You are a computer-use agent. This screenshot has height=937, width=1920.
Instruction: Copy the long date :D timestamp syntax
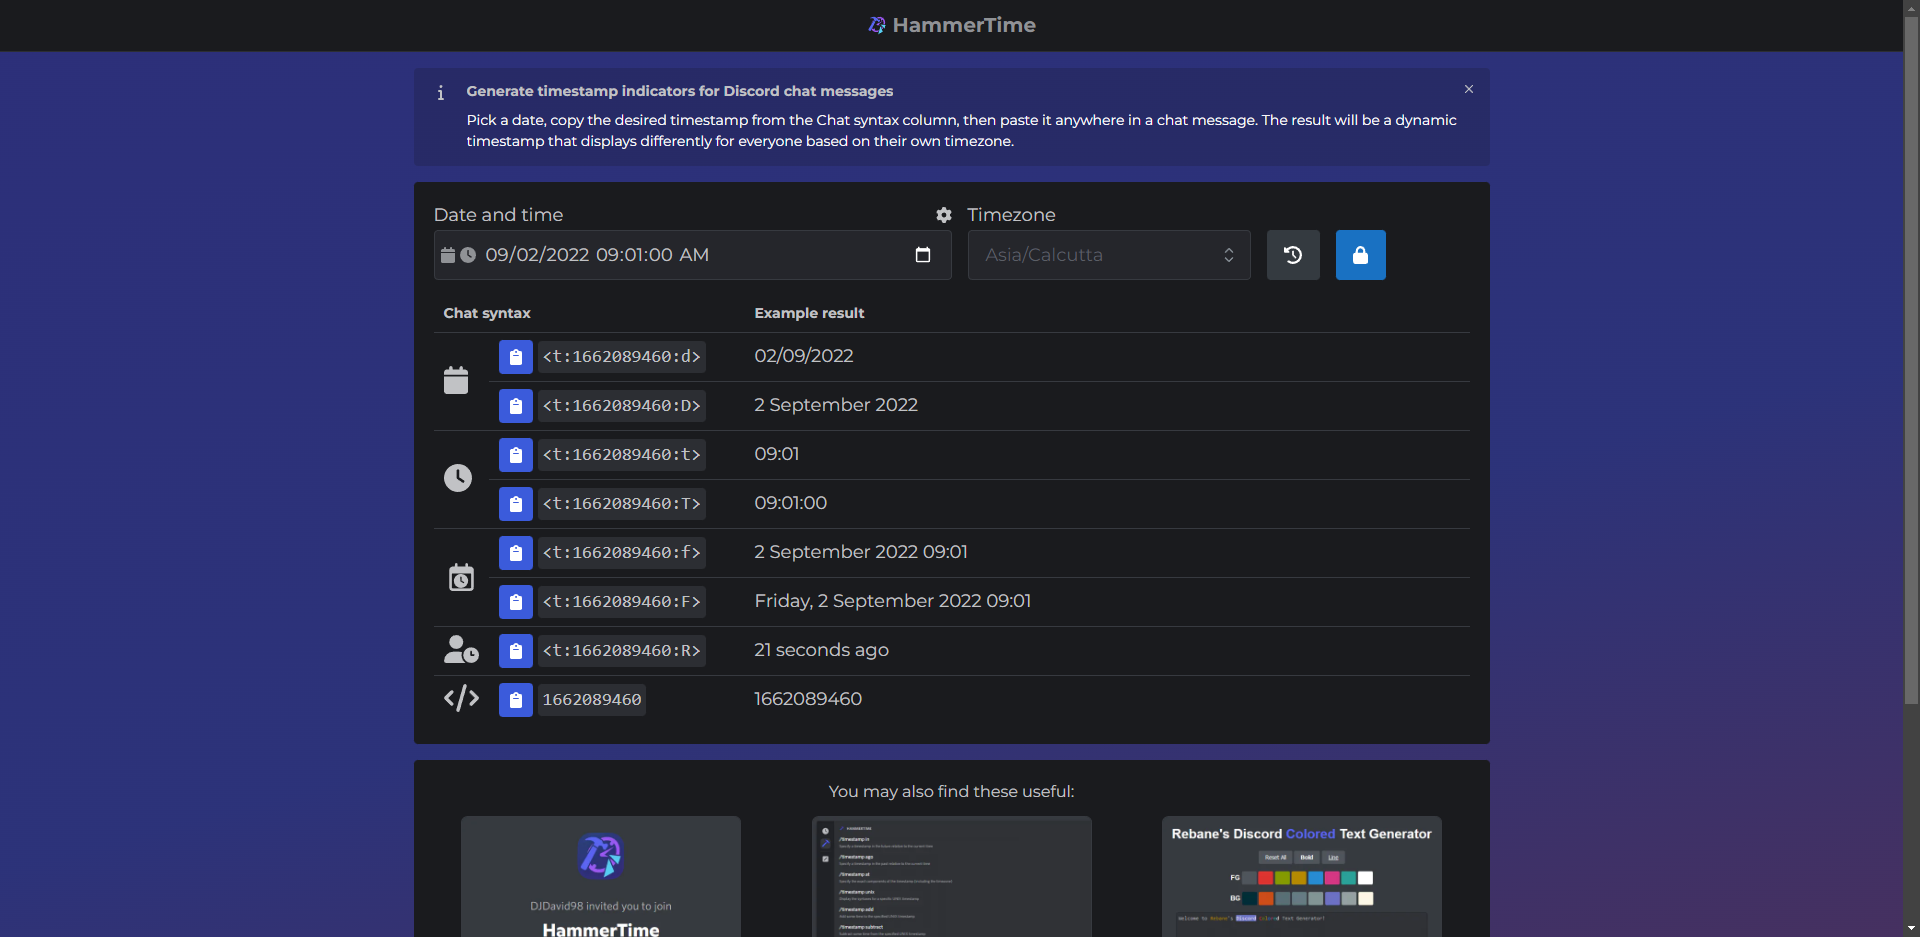click(x=515, y=406)
